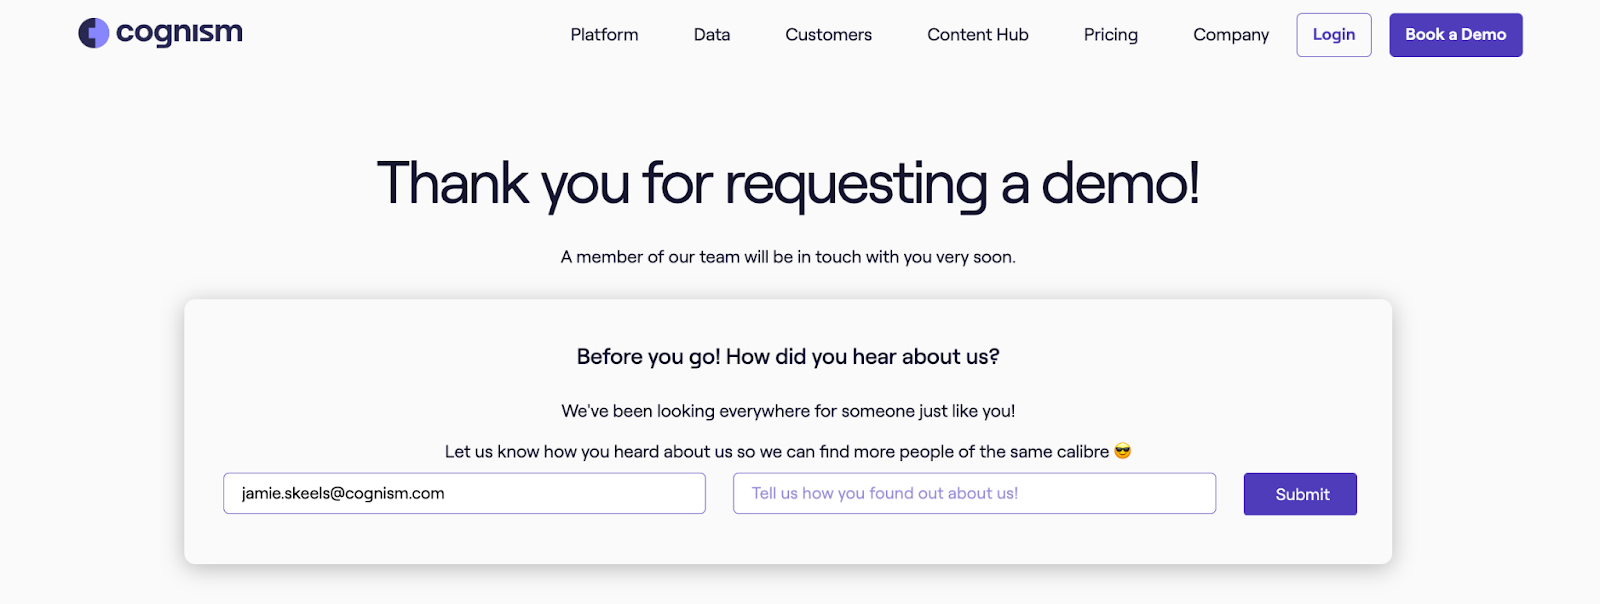Click the 'Thank you for requesting a demo!' heading
This screenshot has width=1600, height=604.
(788, 185)
